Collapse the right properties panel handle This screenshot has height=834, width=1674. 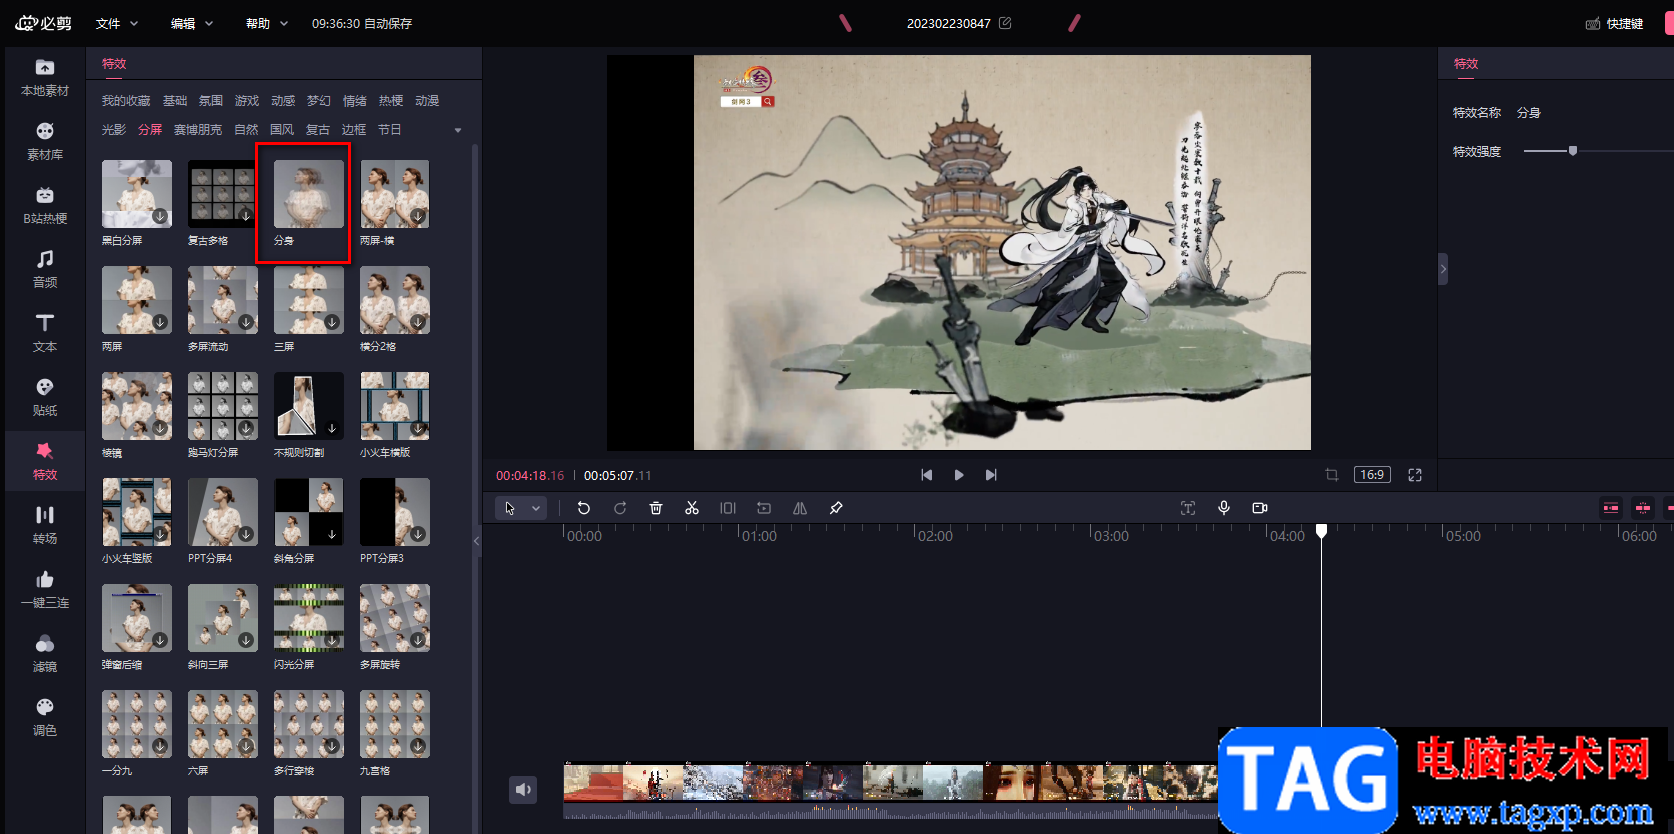click(x=1443, y=269)
